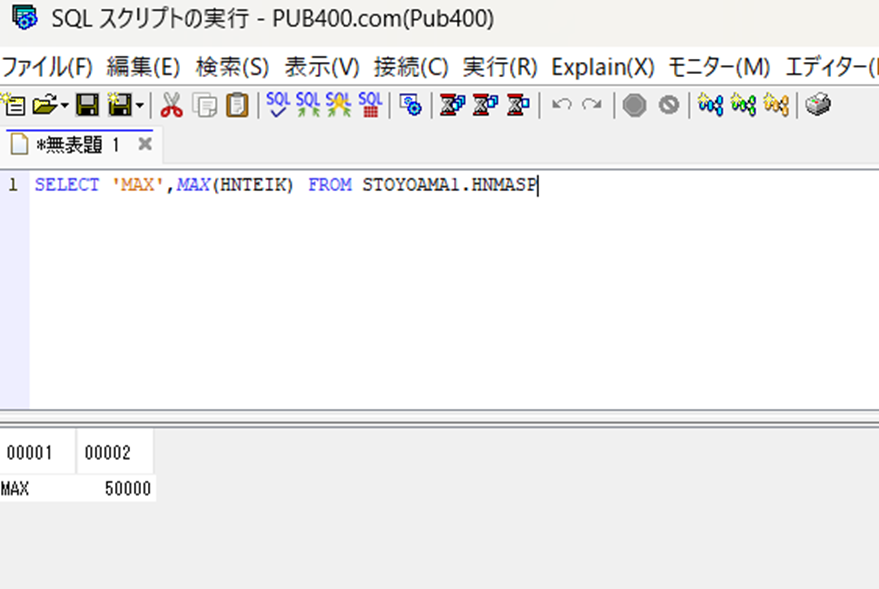Viewport: 879px width, 589px height.
Task: Save the script with the floppy disk icon
Action: click(x=87, y=105)
